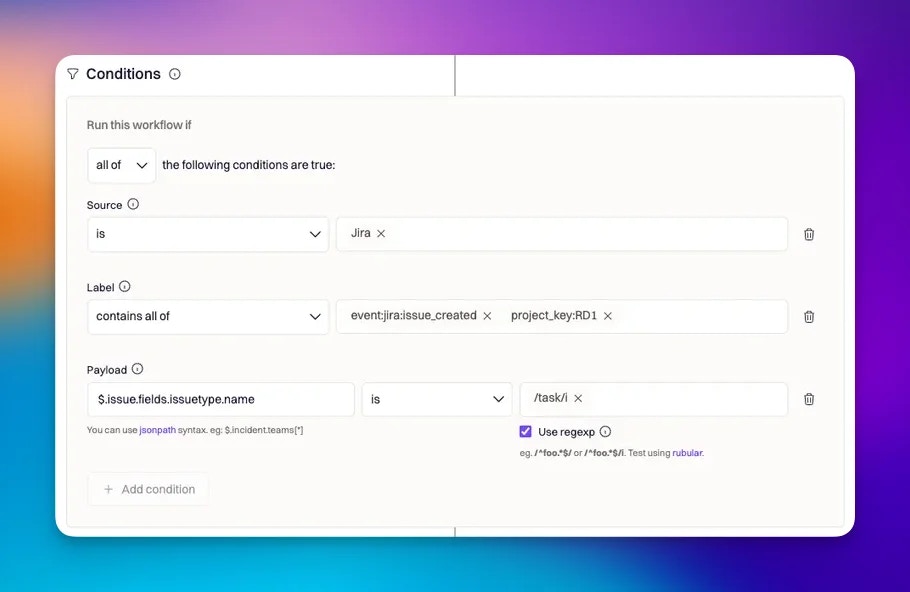Remove the event:jira:issue_created tag
The height and width of the screenshot is (592, 910).
tap(488, 316)
